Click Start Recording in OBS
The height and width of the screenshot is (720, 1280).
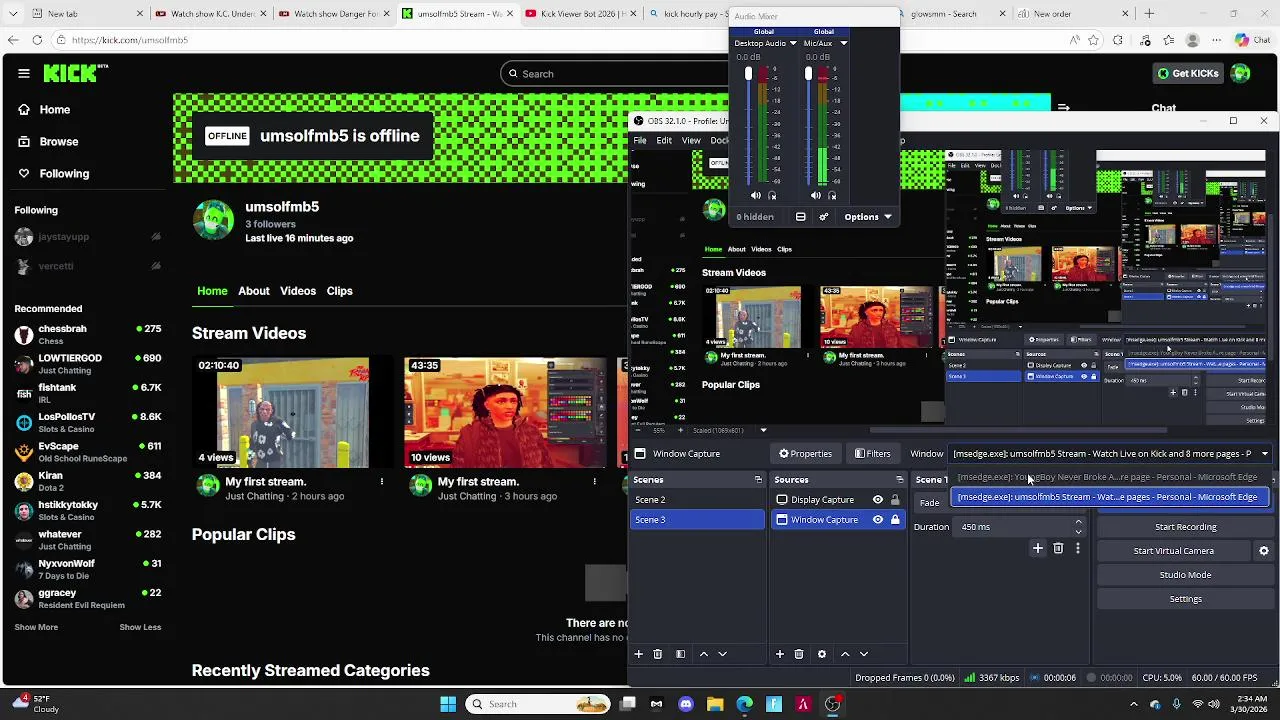click(1185, 527)
